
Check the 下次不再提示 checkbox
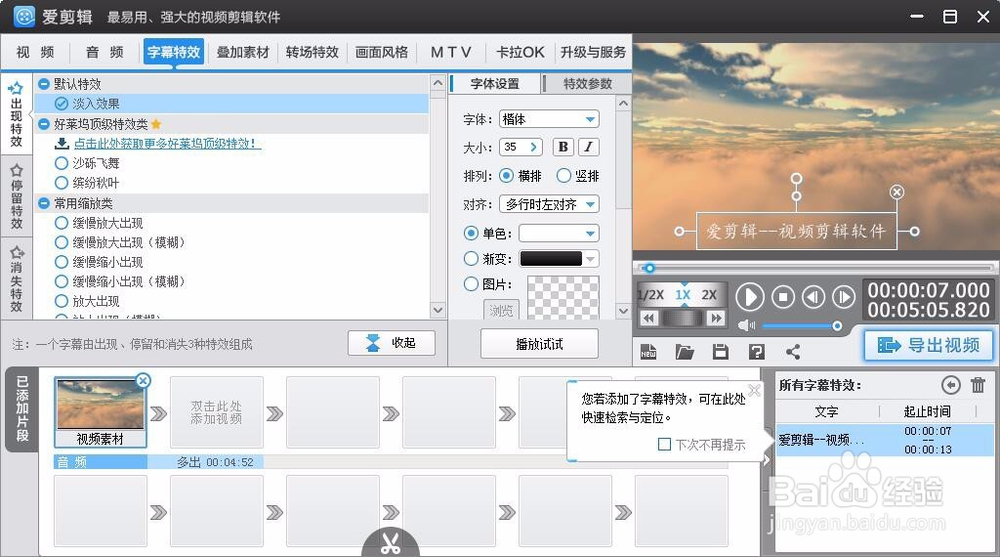pos(664,444)
